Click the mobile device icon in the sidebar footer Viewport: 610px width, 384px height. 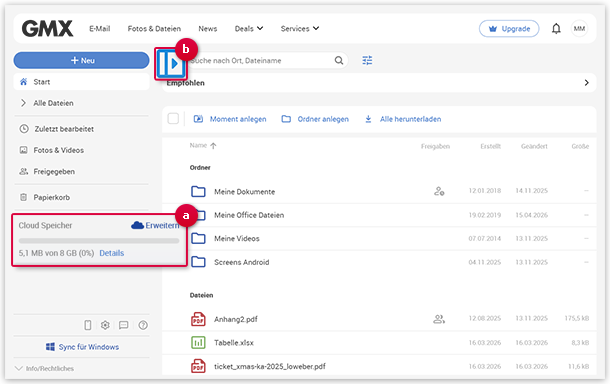click(x=88, y=325)
